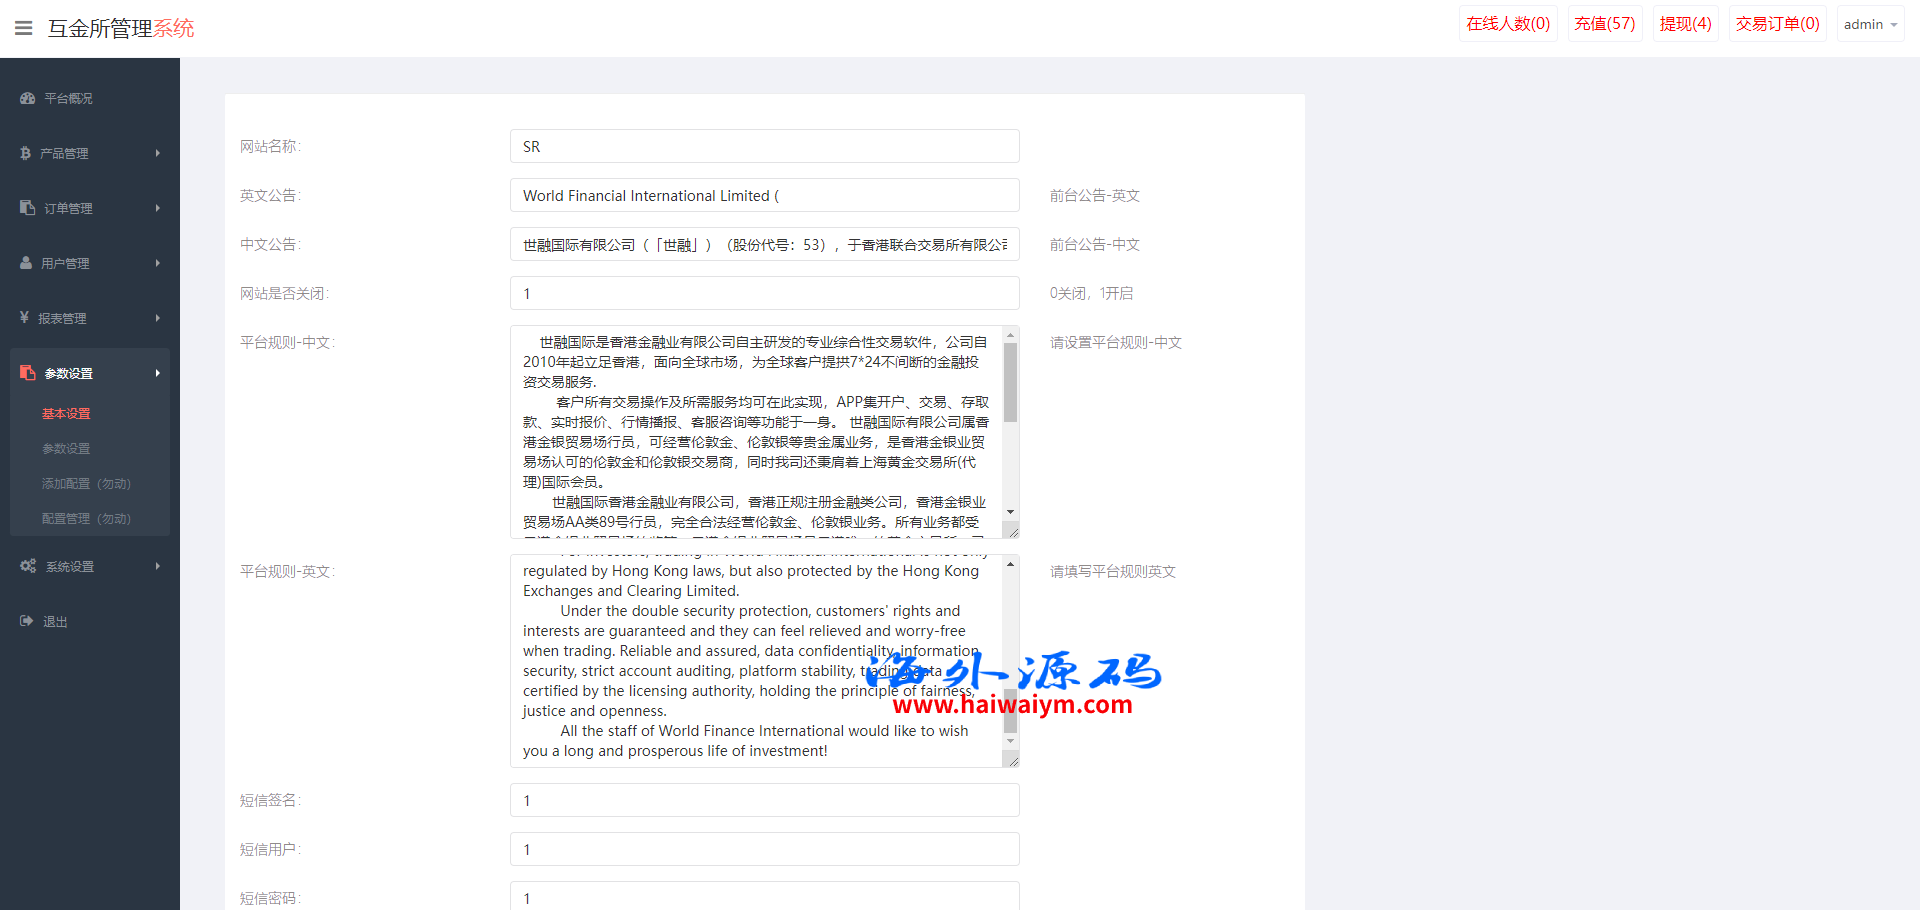Open the admin user dropdown

tap(1869, 24)
